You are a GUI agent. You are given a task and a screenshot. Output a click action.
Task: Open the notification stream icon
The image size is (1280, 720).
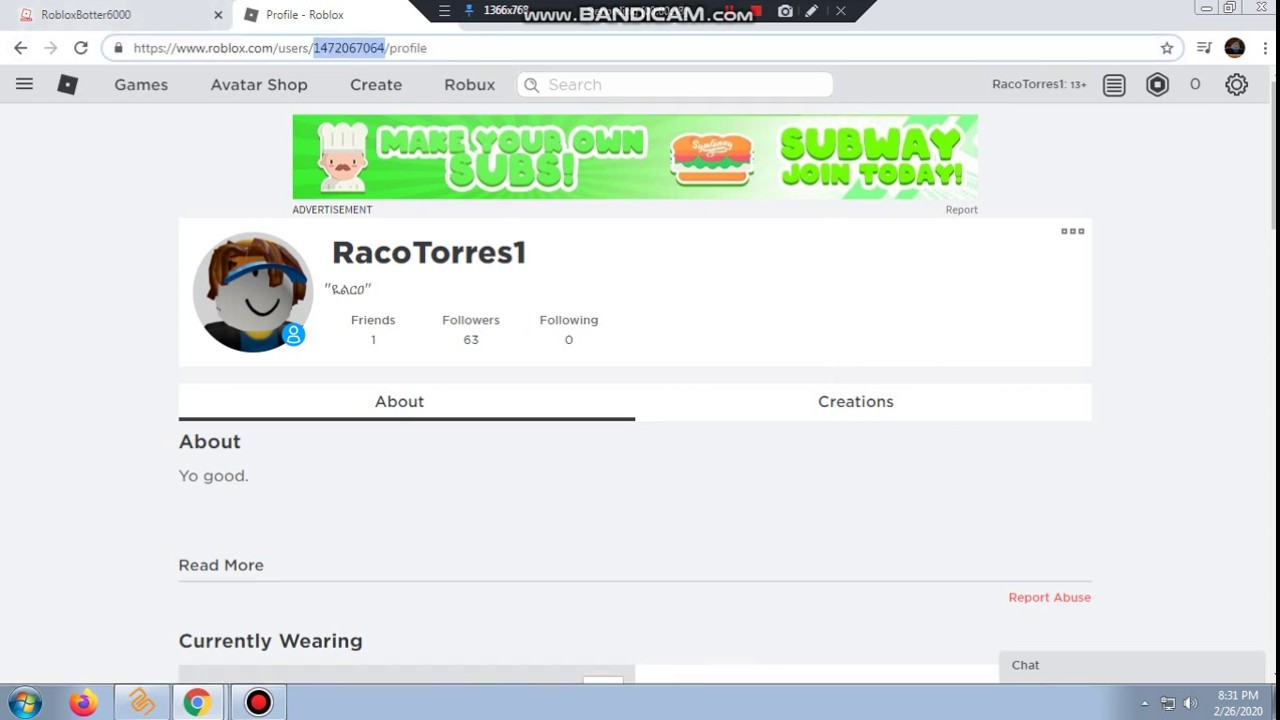point(1114,85)
